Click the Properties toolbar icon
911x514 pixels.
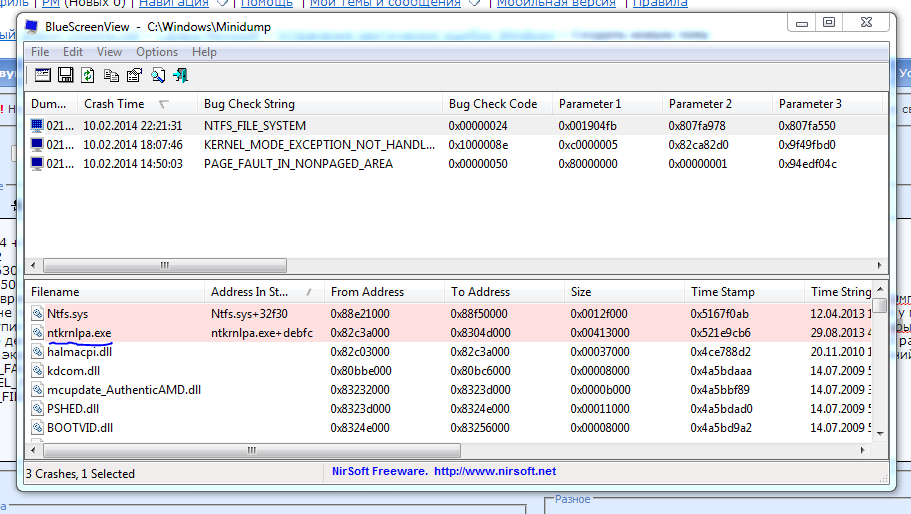coord(134,75)
